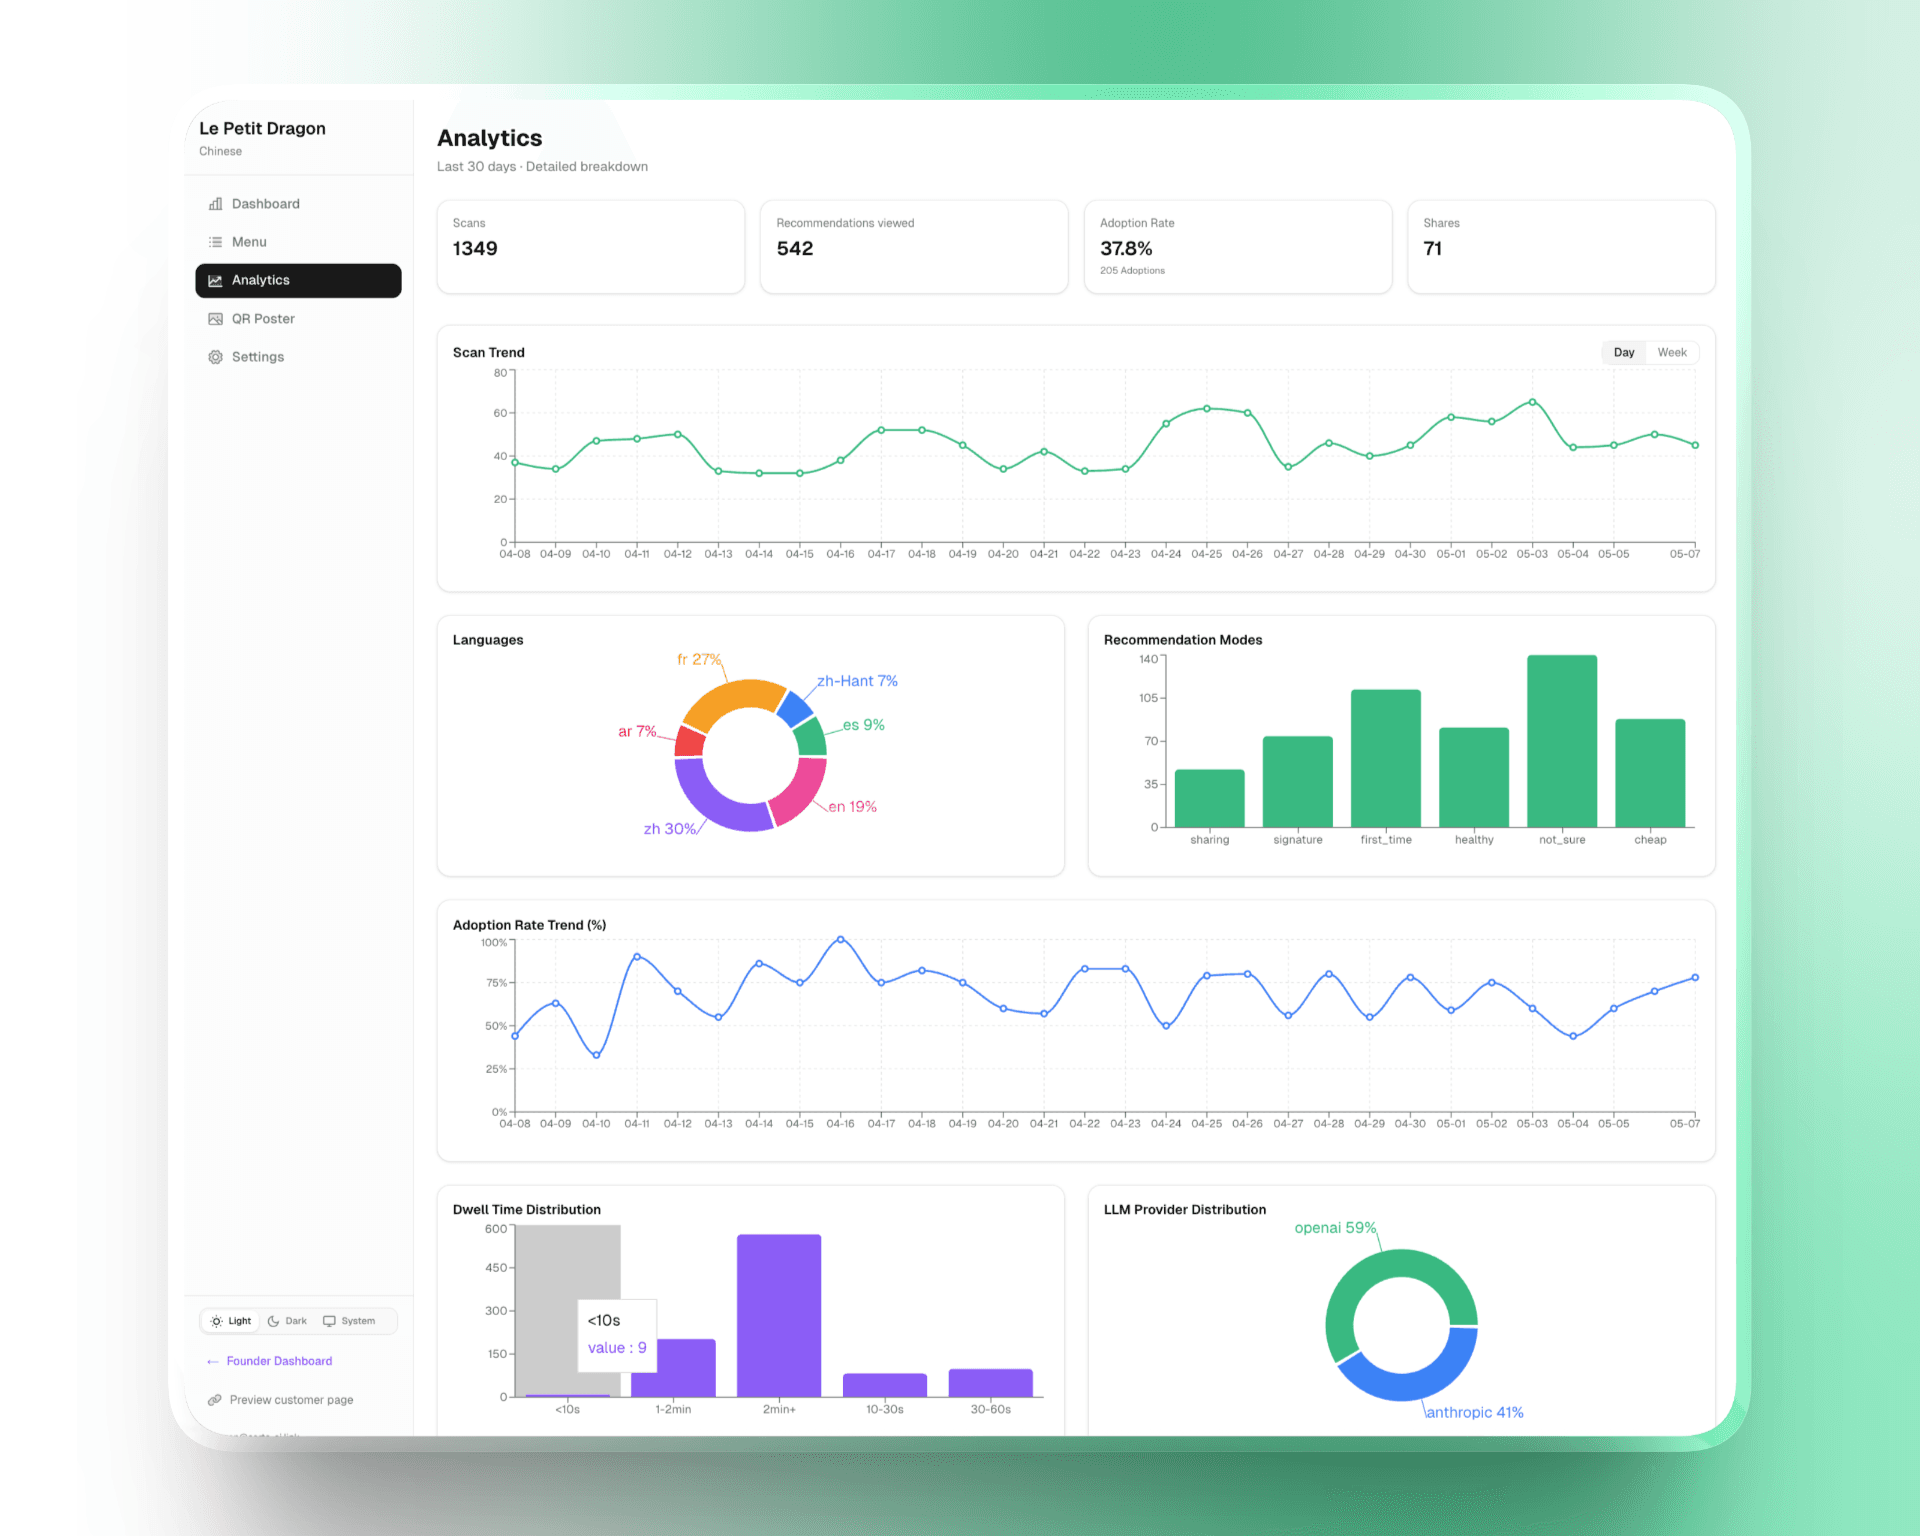Viewport: 1920px width, 1536px height.
Task: Select Dark theme mode
Action: [287, 1321]
